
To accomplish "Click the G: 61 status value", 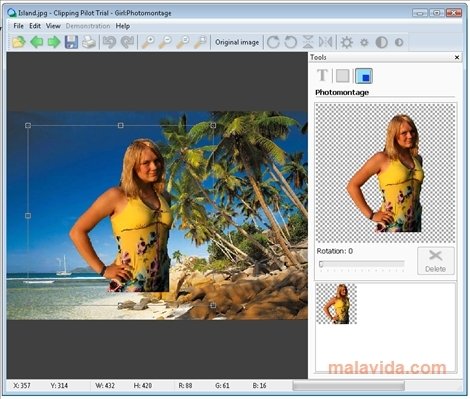I will coord(222,386).
